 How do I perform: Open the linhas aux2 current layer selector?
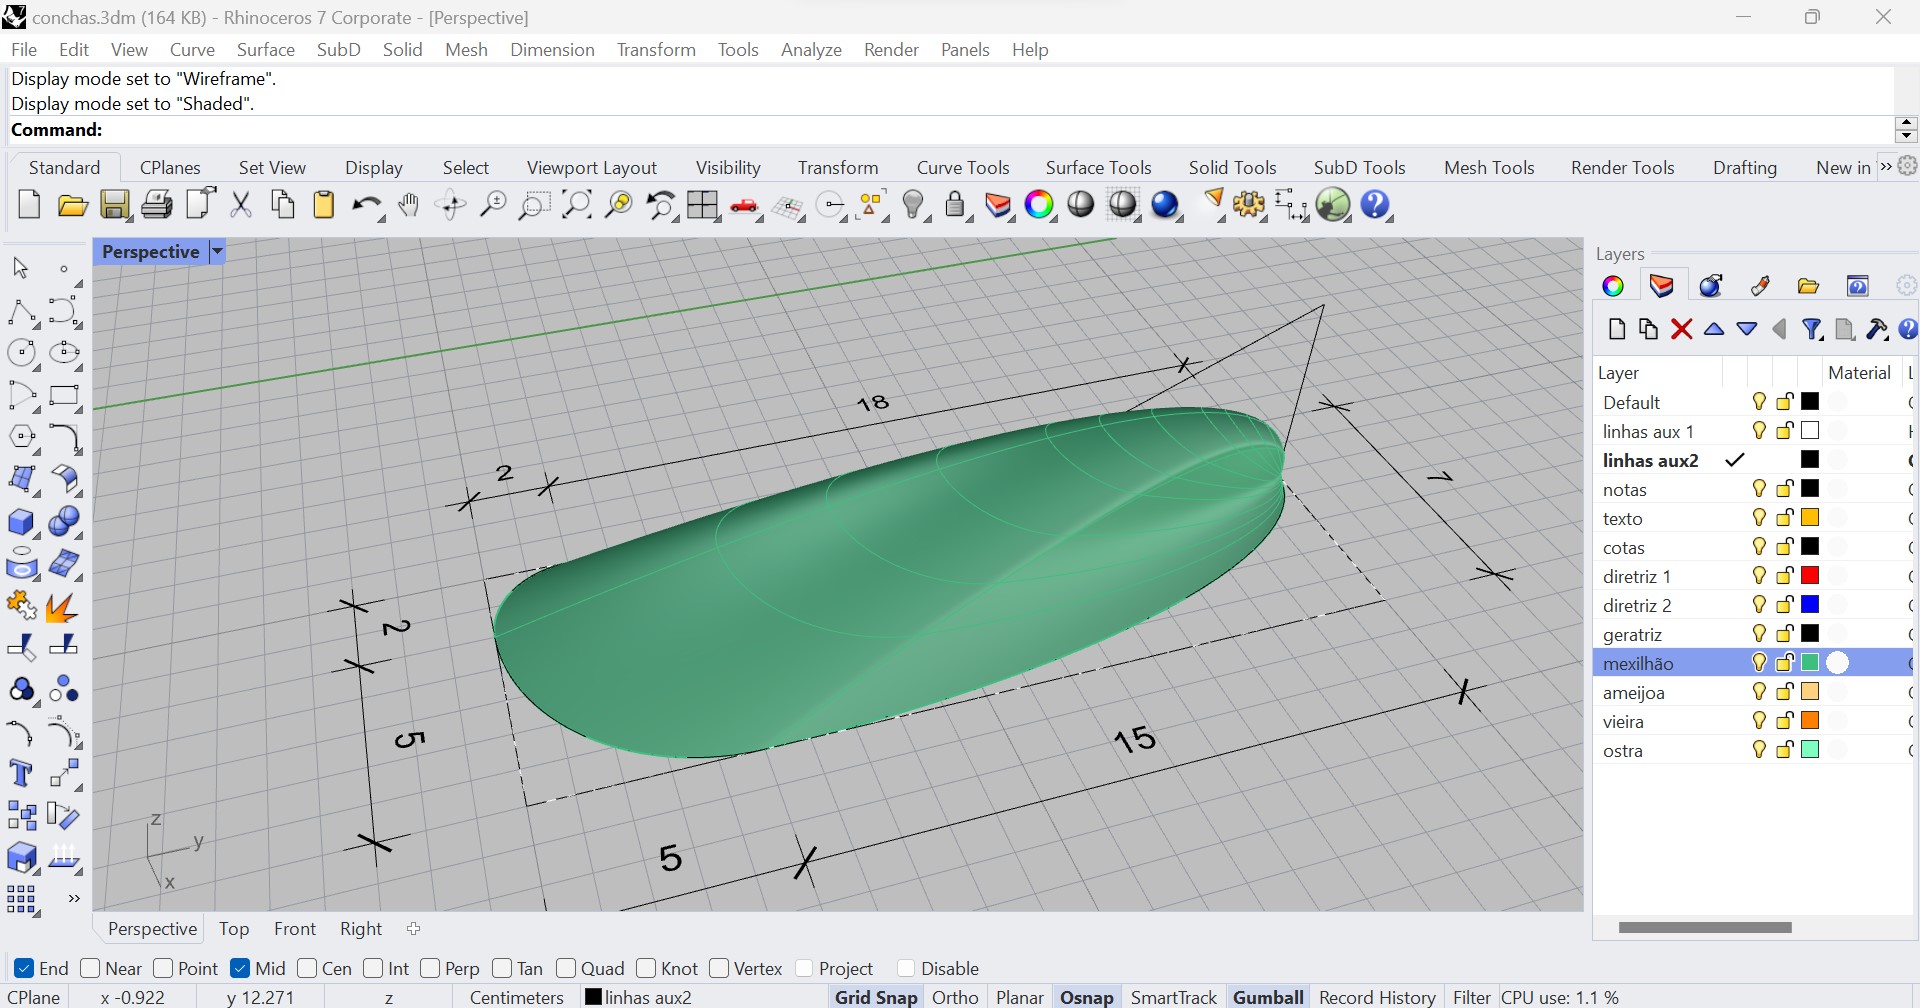638,997
